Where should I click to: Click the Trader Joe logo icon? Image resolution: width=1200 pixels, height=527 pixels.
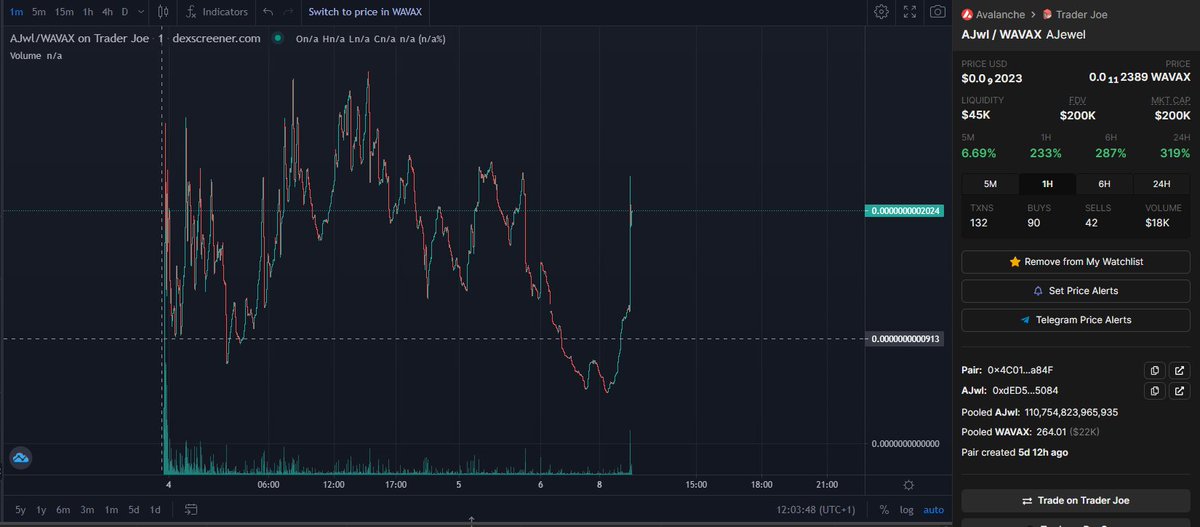click(1048, 14)
